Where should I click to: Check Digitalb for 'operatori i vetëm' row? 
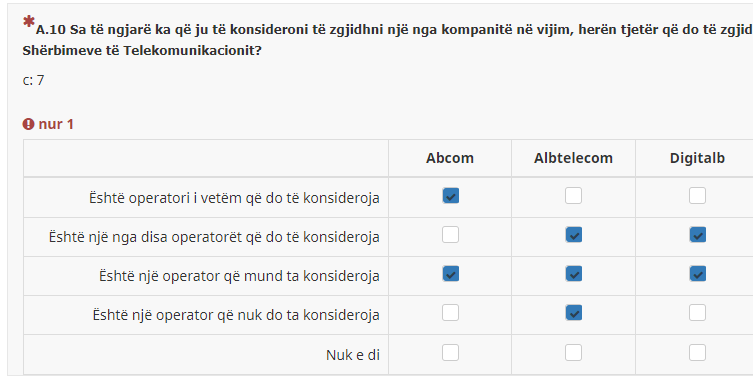click(x=697, y=196)
